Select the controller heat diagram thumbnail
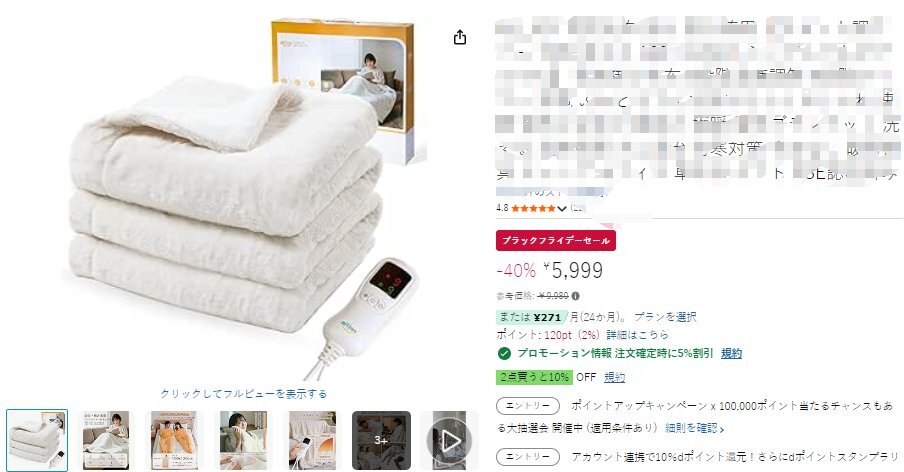Image resolution: width=904 pixels, height=472 pixels. coord(312,441)
